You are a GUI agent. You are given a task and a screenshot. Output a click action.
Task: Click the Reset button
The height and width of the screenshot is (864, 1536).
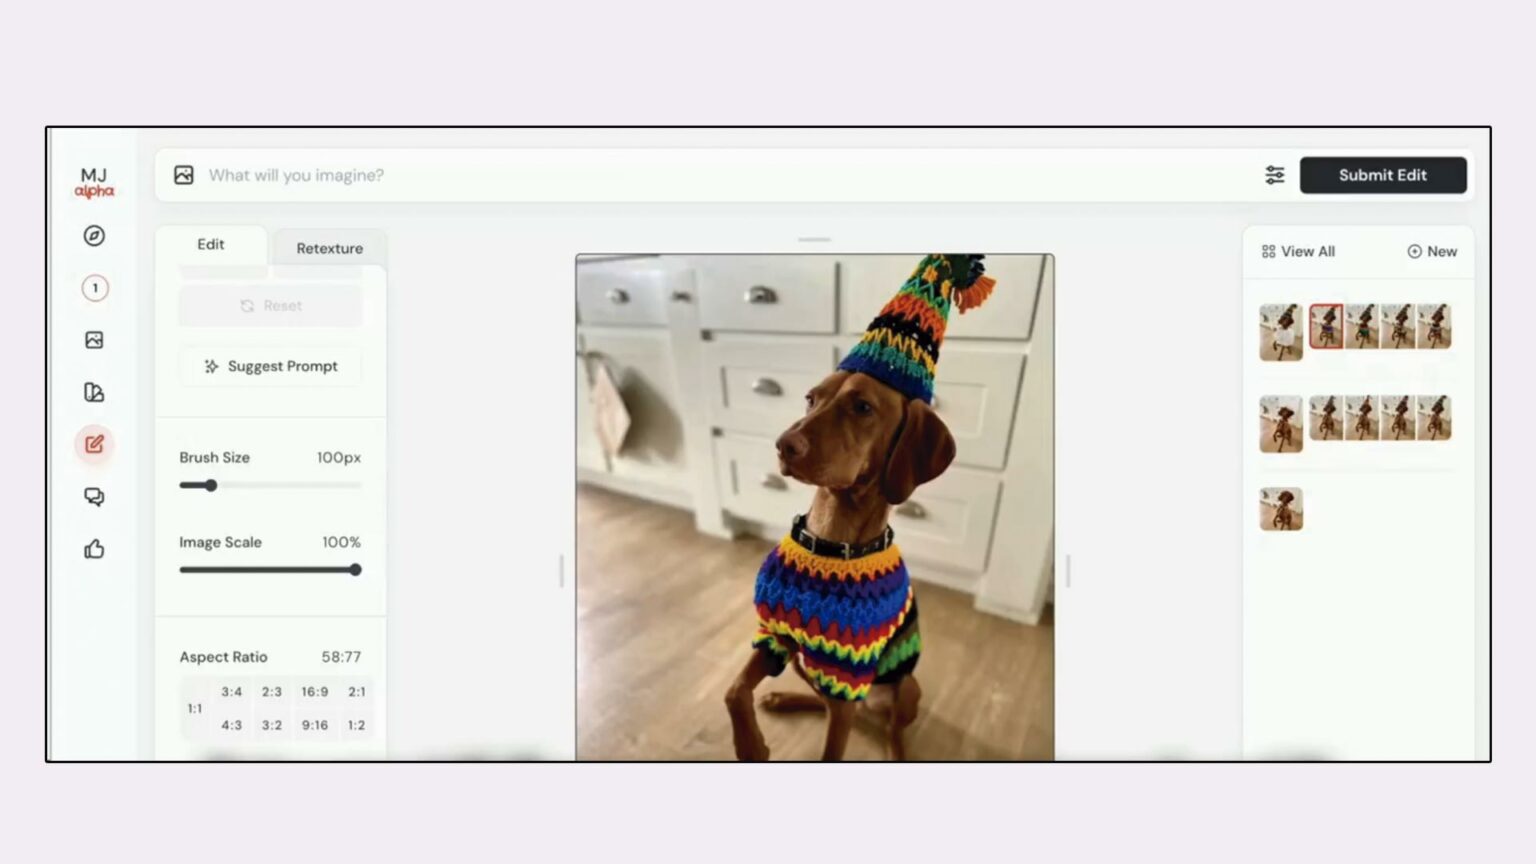pyautogui.click(x=271, y=306)
